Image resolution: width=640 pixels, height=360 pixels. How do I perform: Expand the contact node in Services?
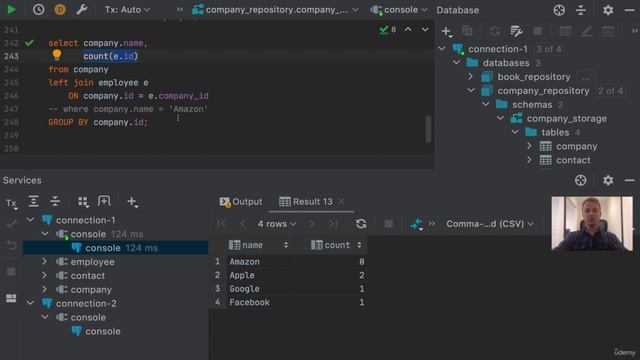click(44, 276)
